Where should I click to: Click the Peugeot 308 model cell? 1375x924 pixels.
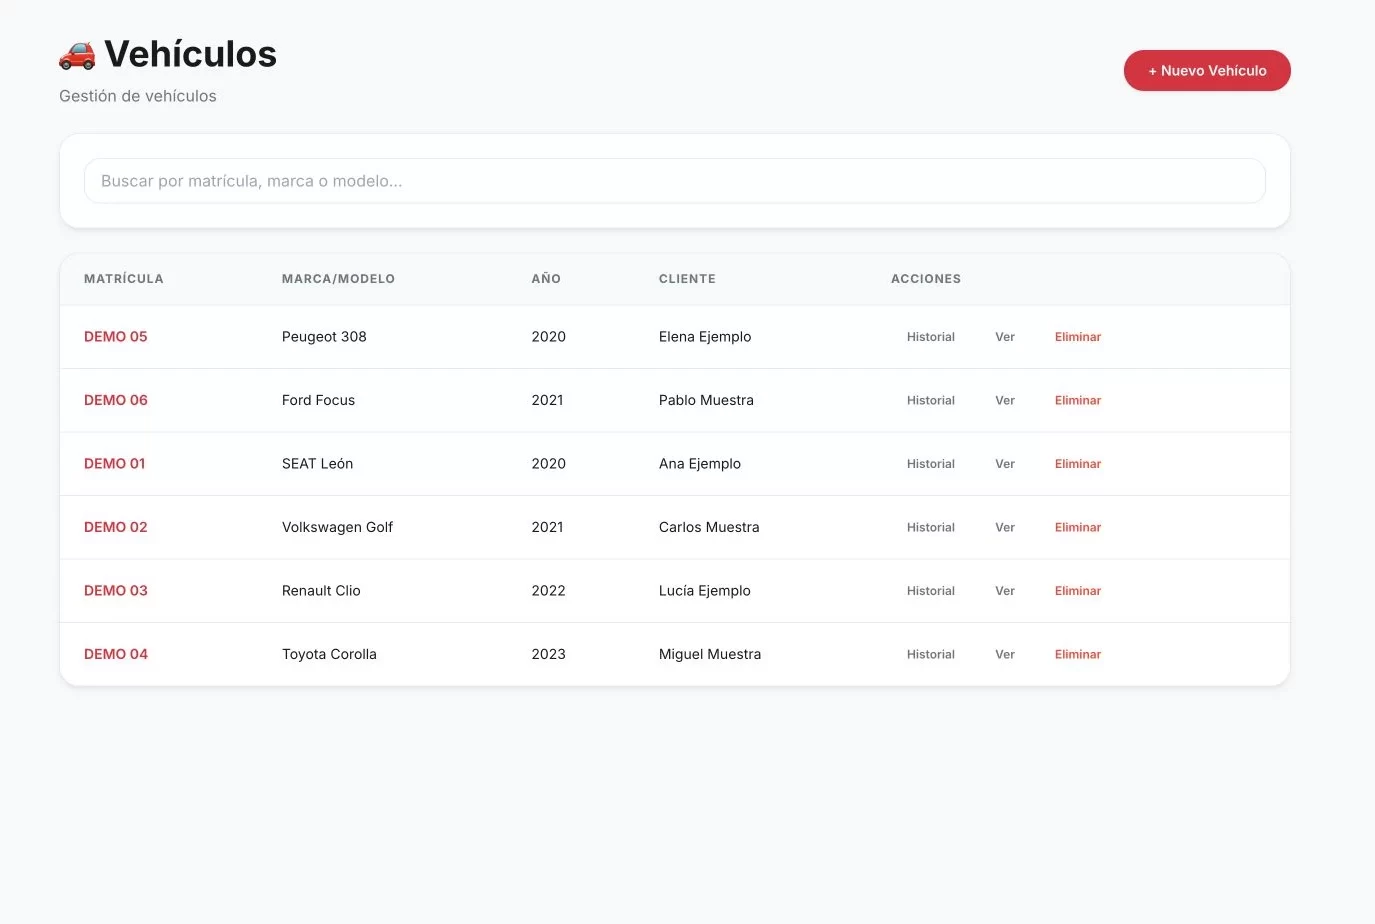click(324, 337)
